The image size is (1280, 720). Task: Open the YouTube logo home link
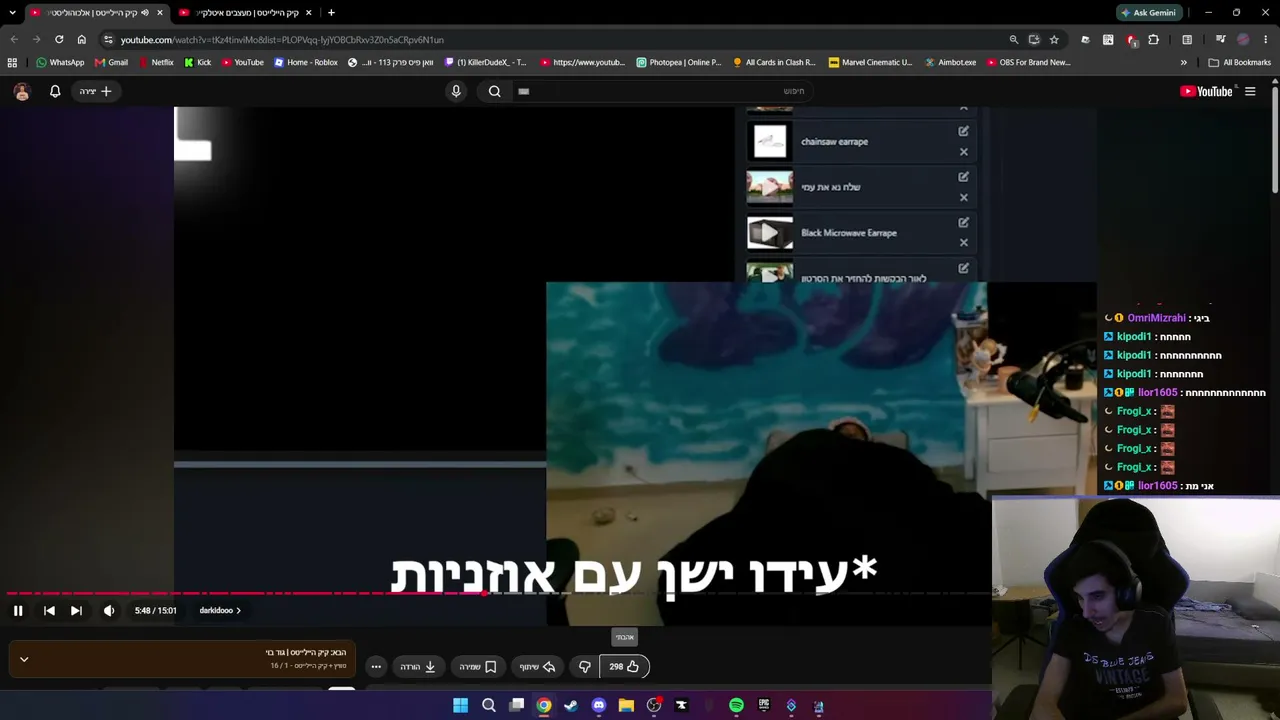coord(1206,91)
